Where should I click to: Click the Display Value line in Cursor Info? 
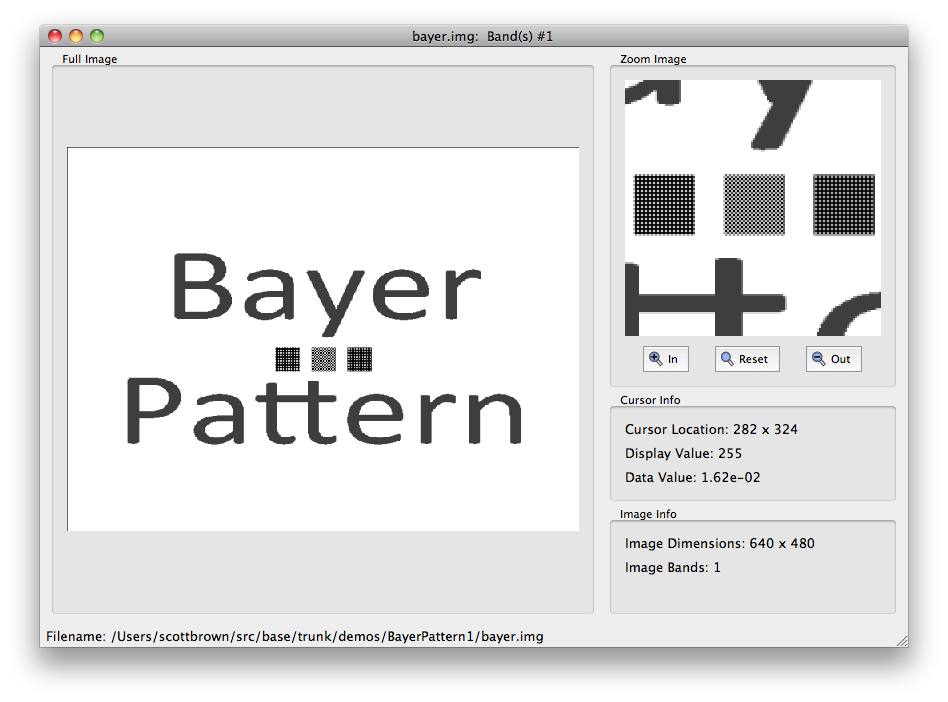686,453
